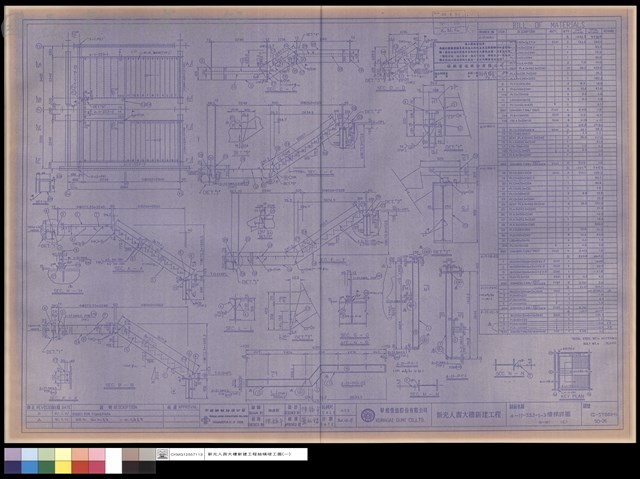Pick the red calibration swatch
Image resolution: width=640 pixels, height=479 pixels.
(80, 468)
